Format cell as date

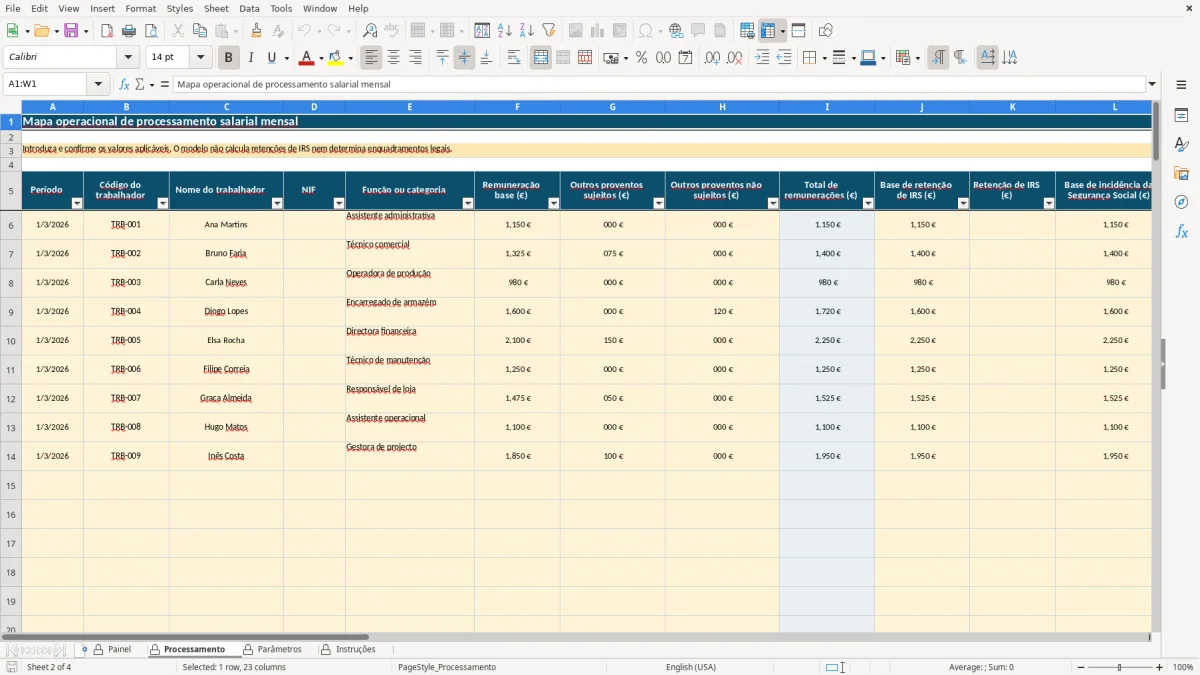click(x=686, y=58)
